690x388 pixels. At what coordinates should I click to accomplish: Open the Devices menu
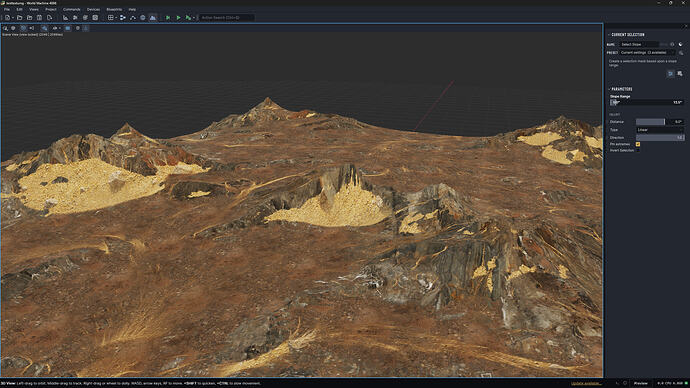93,9
